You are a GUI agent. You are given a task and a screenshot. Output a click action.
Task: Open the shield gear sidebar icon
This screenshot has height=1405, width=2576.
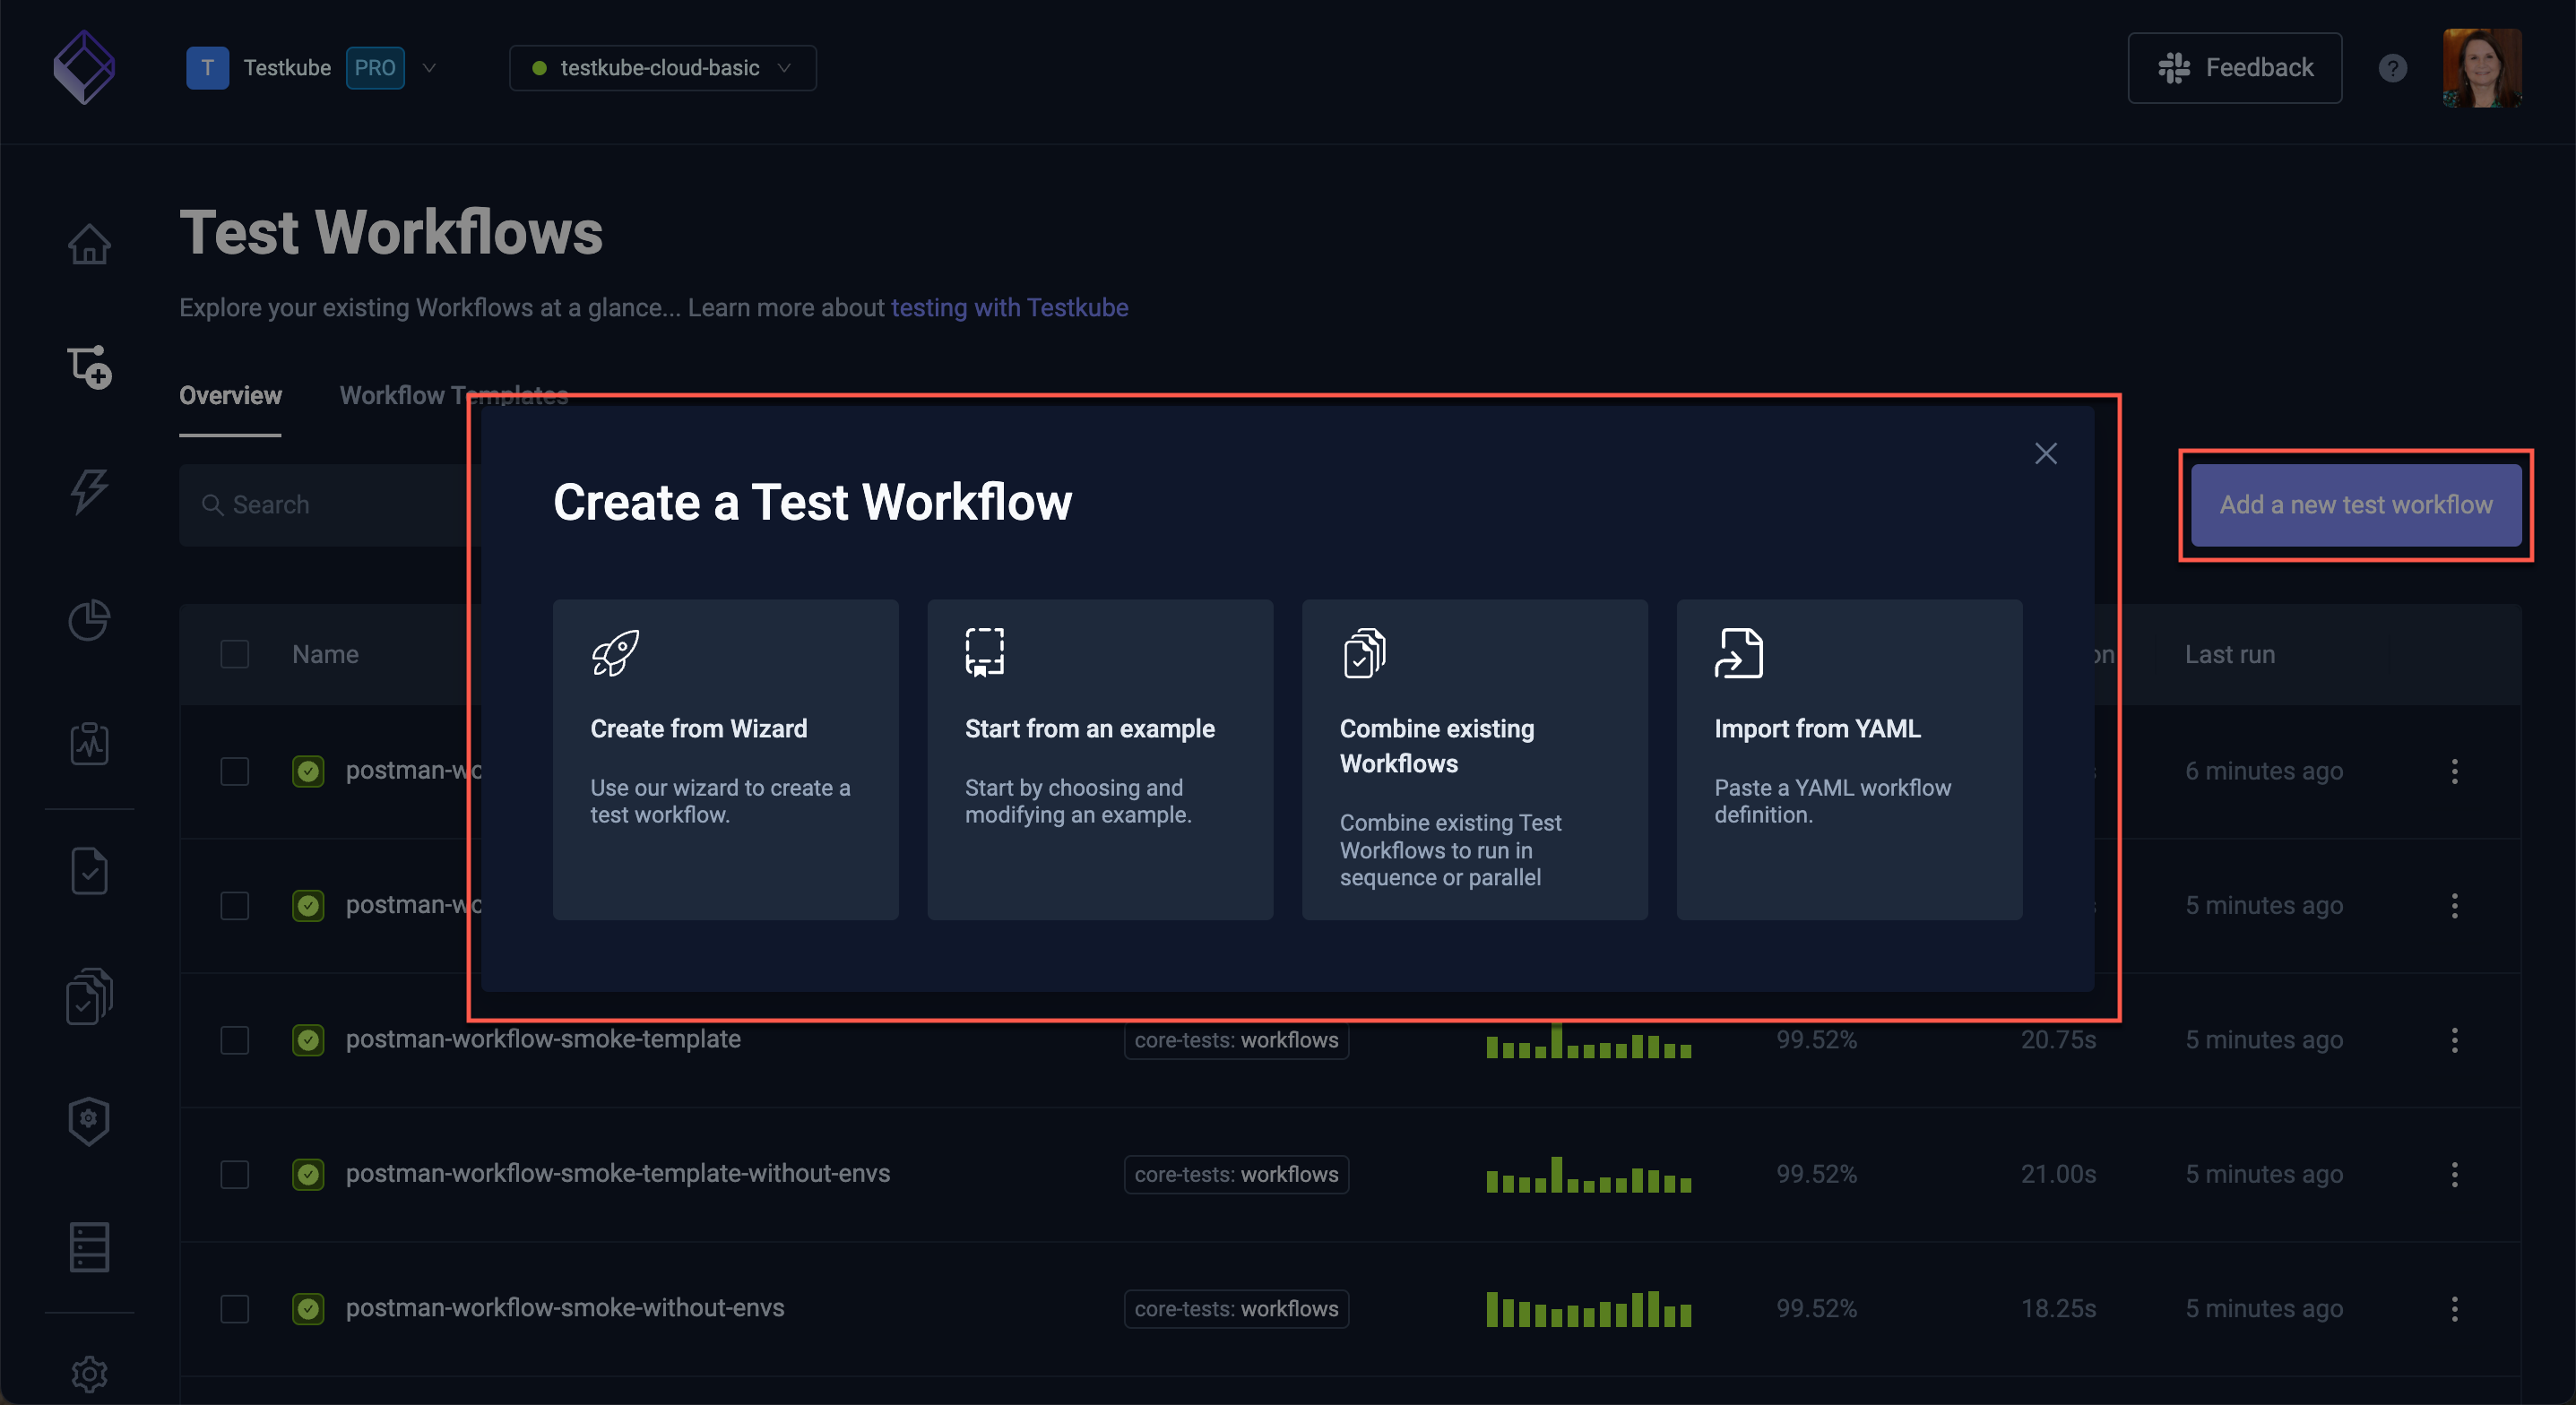coord(89,1121)
